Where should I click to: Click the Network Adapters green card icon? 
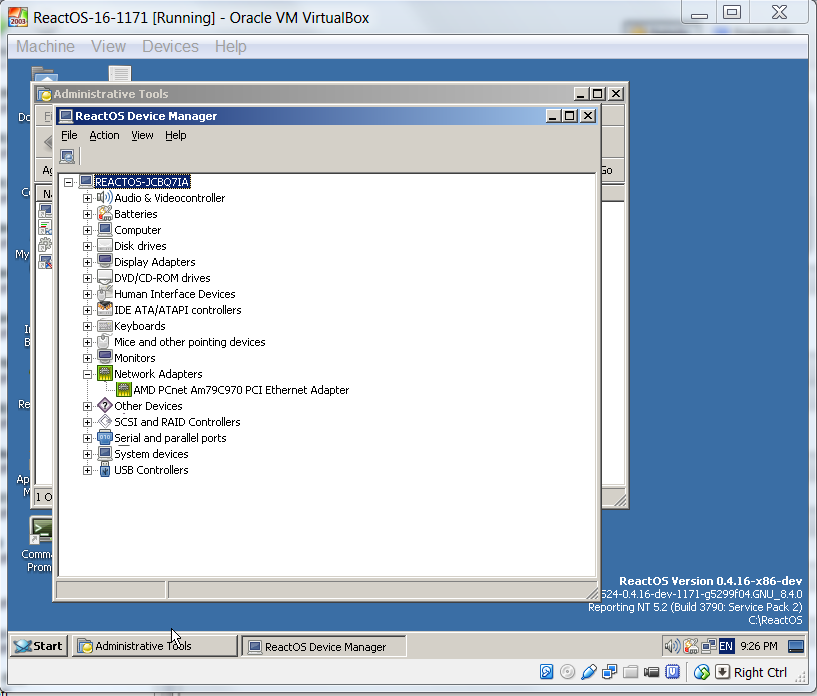(105, 374)
